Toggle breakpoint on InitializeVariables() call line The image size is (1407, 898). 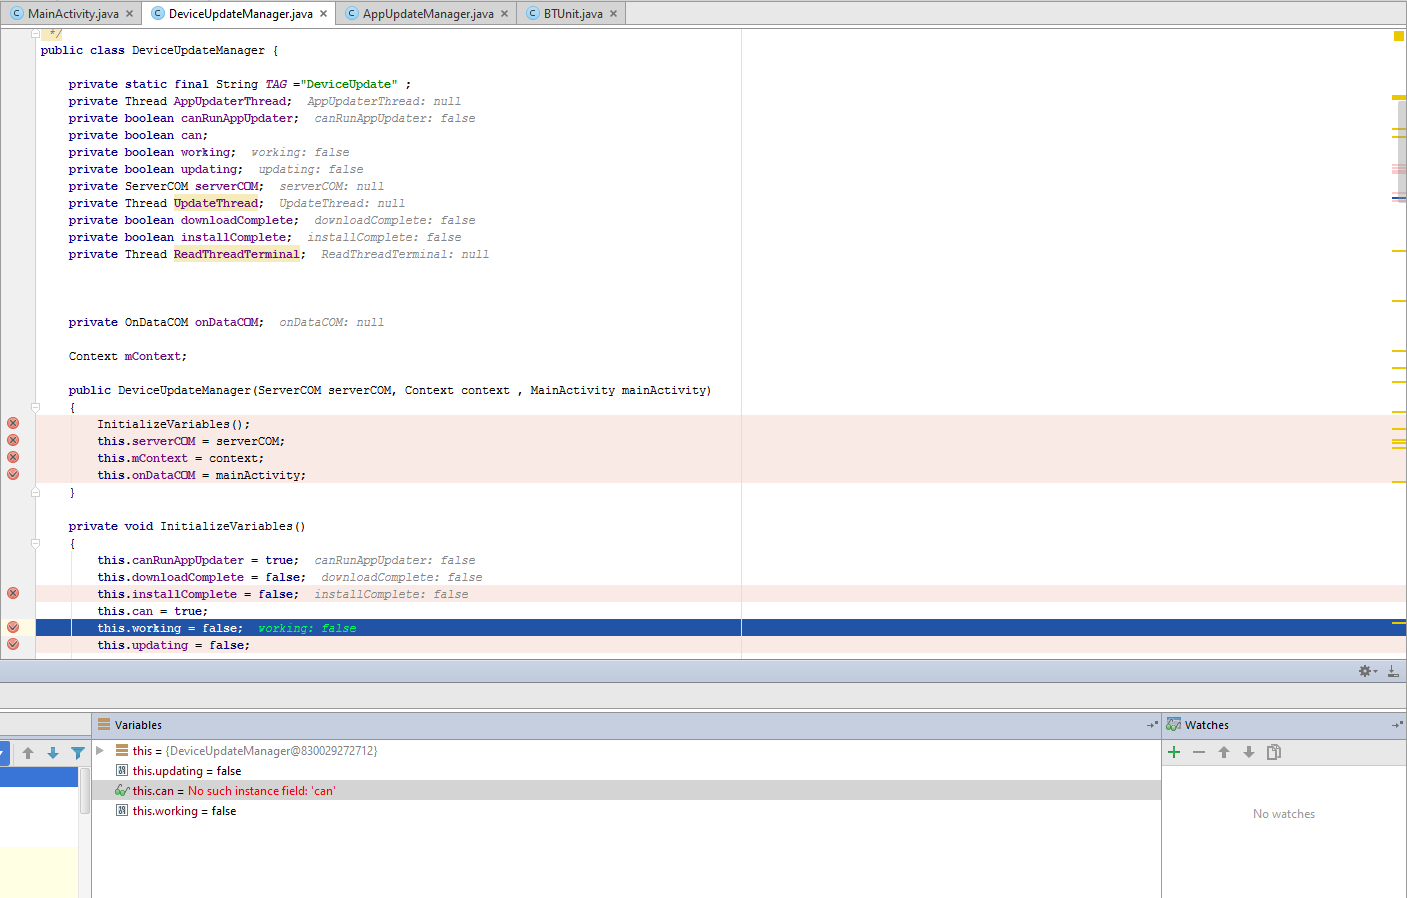pyautogui.click(x=13, y=423)
